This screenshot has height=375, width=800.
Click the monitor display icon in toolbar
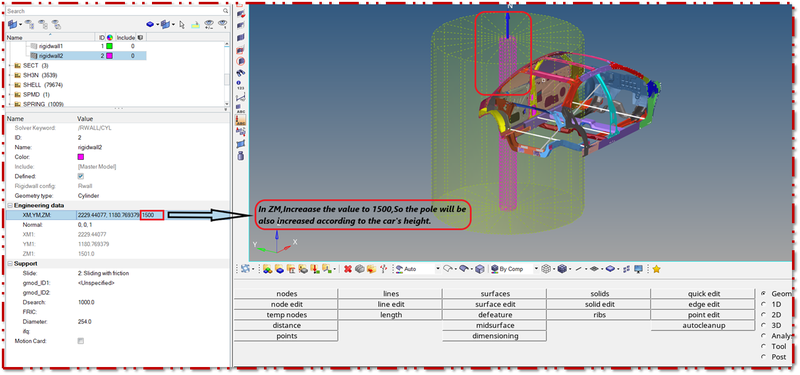point(638,269)
